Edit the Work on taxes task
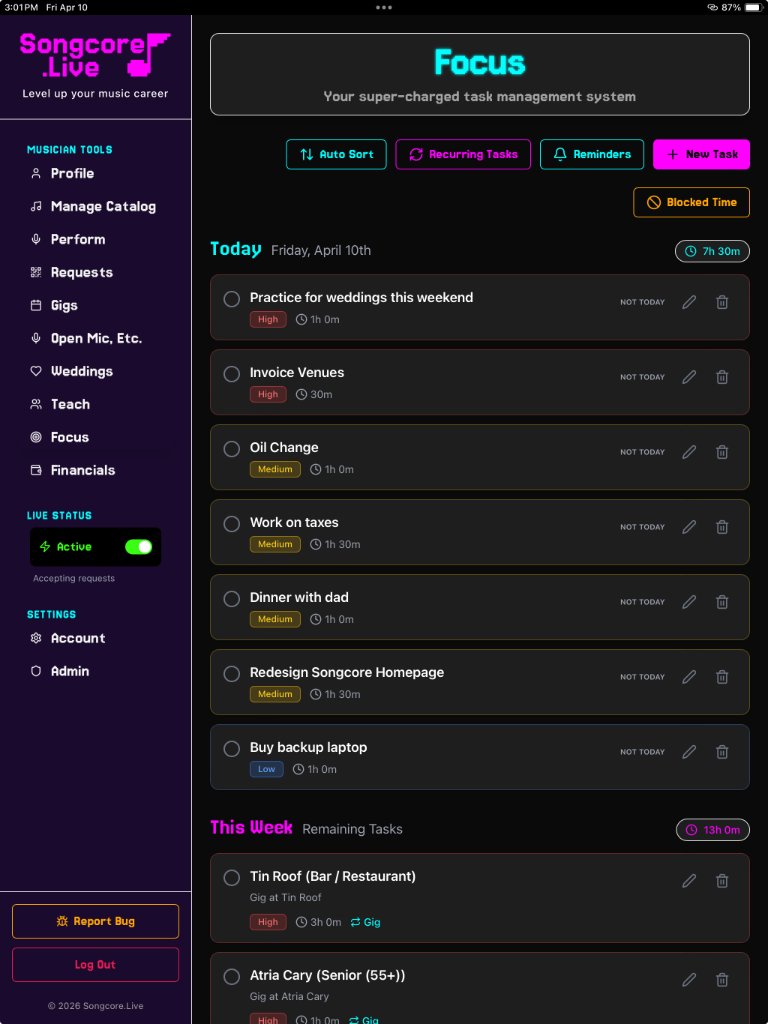The height and width of the screenshot is (1024, 768). [x=689, y=527]
